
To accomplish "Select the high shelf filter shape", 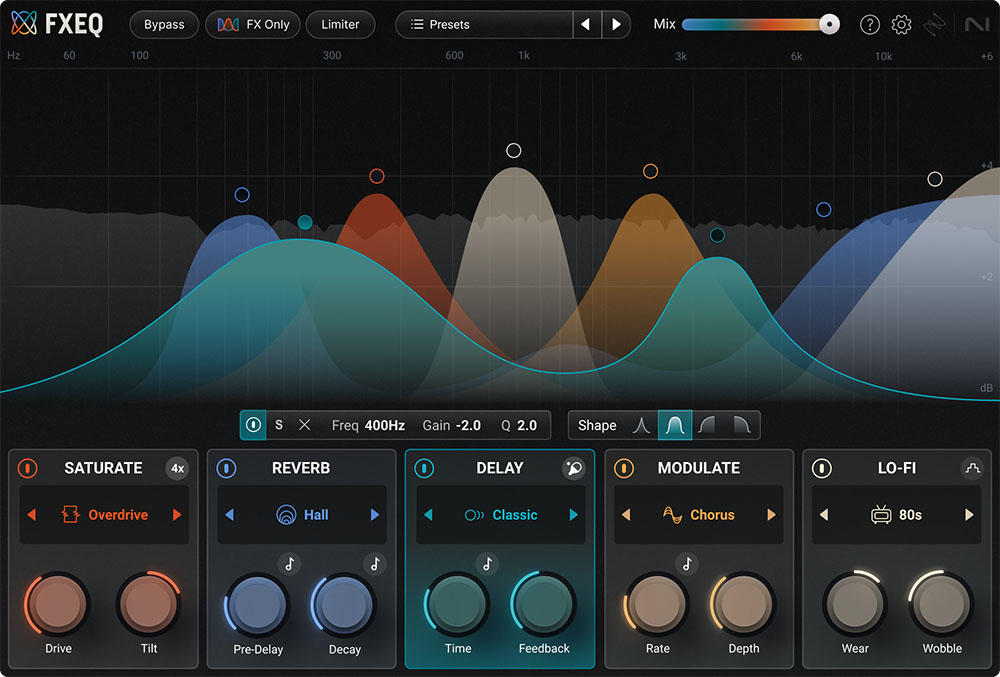I will point(740,425).
